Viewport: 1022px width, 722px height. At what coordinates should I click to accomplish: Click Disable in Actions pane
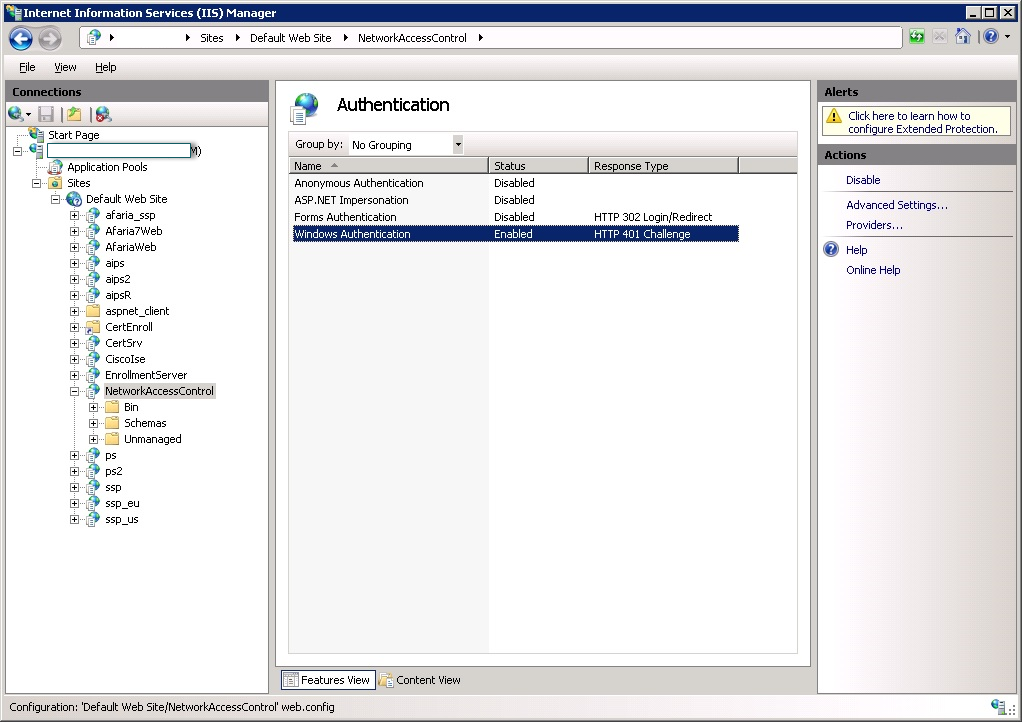click(863, 180)
